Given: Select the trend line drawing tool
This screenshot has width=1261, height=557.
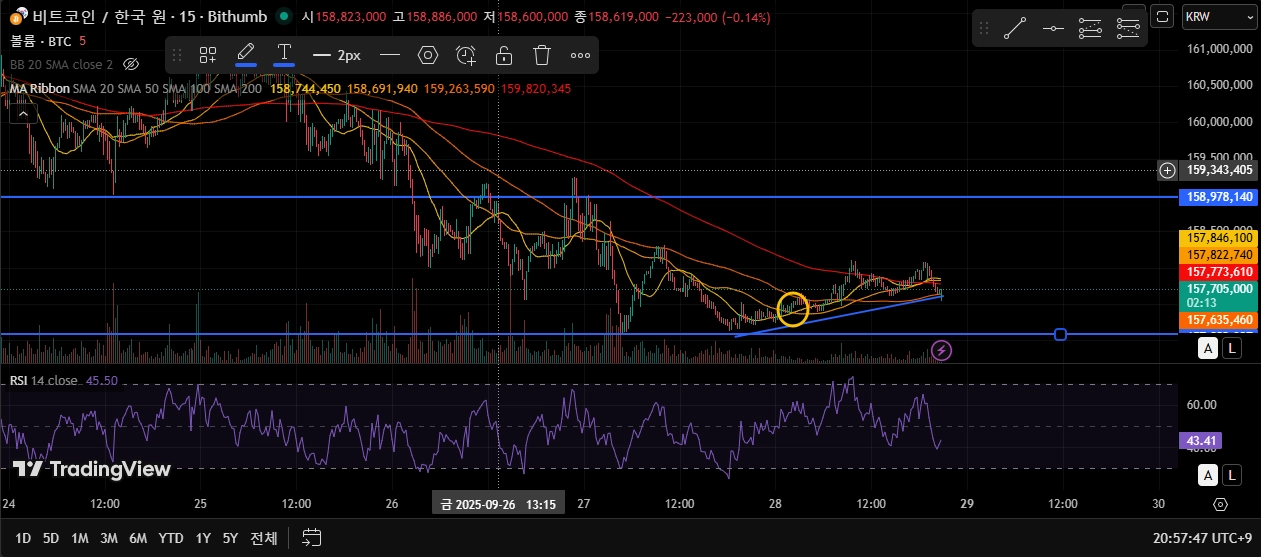Looking at the screenshot, I should pyautogui.click(x=1014, y=28).
